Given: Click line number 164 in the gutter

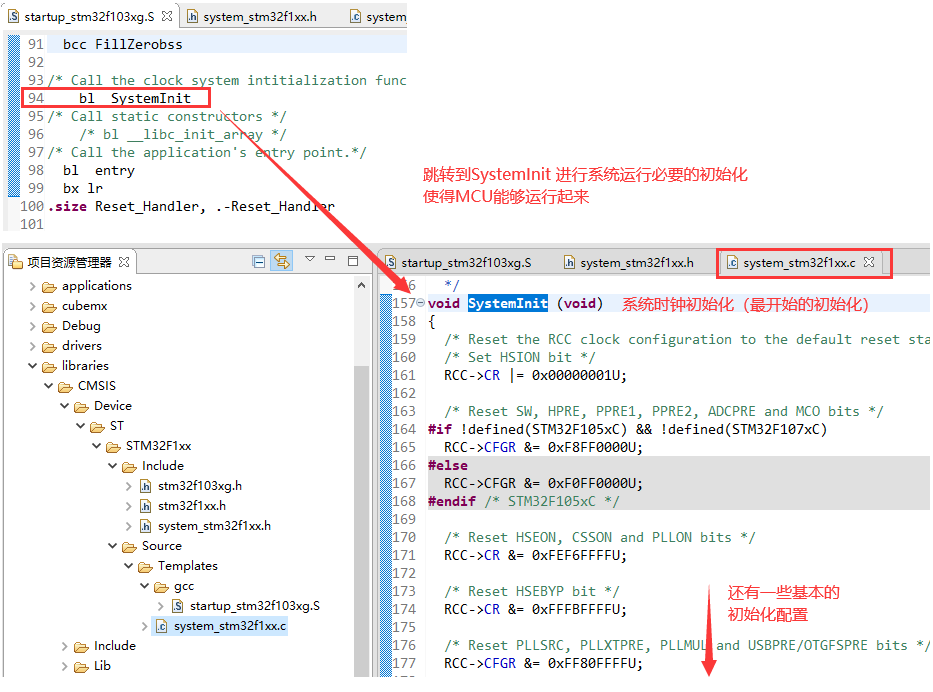Looking at the screenshot, I should click(404, 430).
